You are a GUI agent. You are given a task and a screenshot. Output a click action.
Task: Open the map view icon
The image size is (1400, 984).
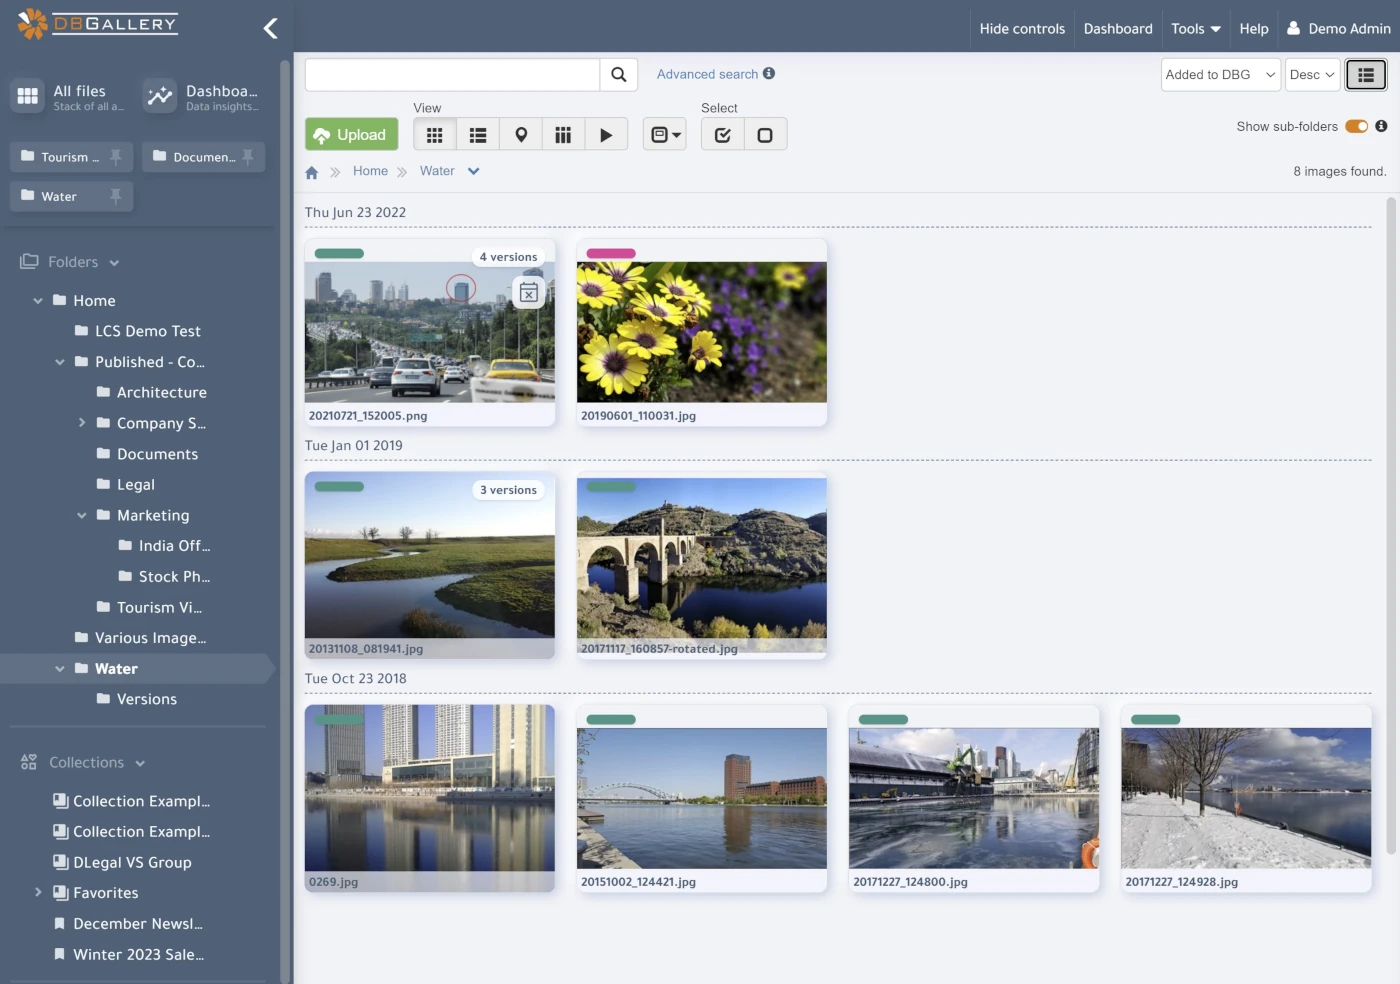pyautogui.click(x=520, y=133)
